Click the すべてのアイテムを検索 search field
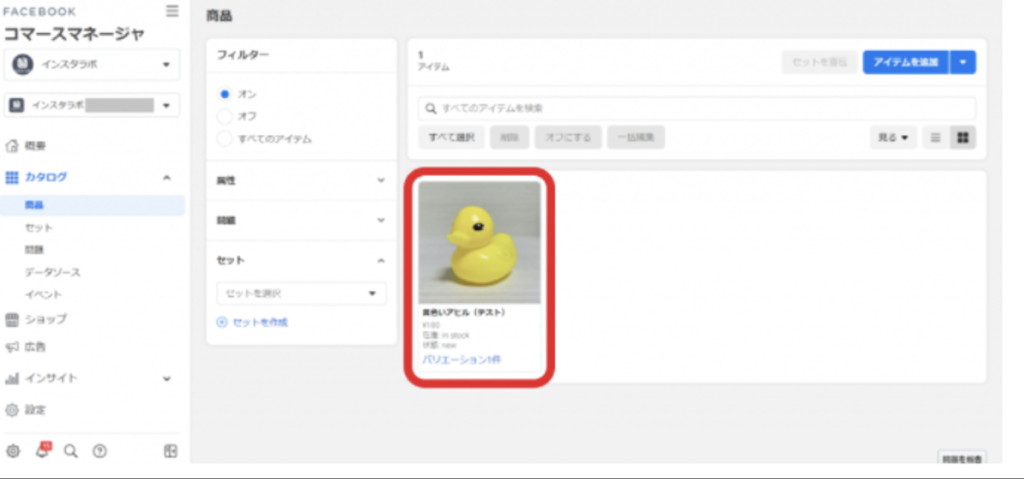The height and width of the screenshot is (479, 1024). click(x=696, y=107)
